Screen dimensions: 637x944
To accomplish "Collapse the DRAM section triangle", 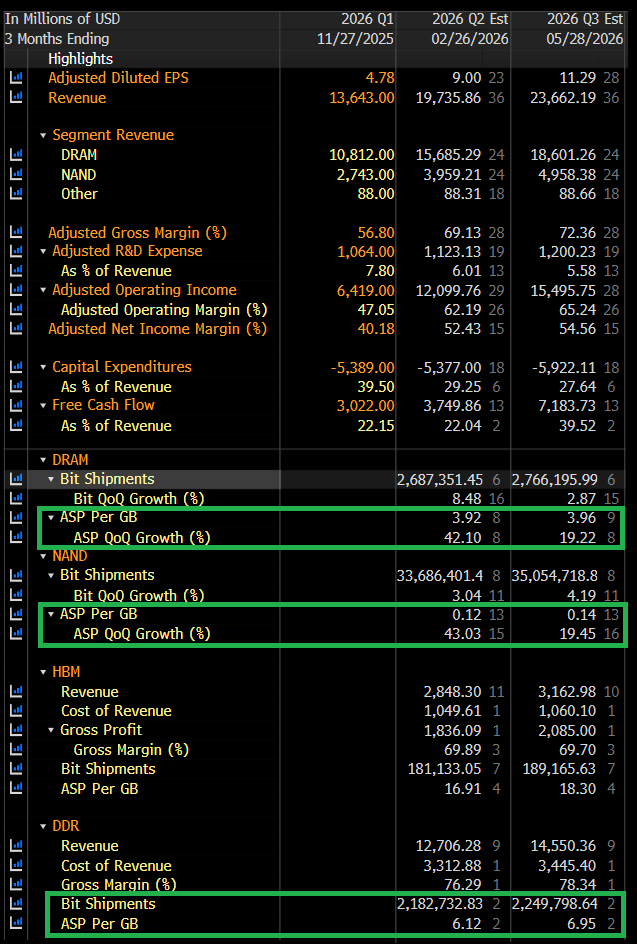I will click(x=43, y=460).
